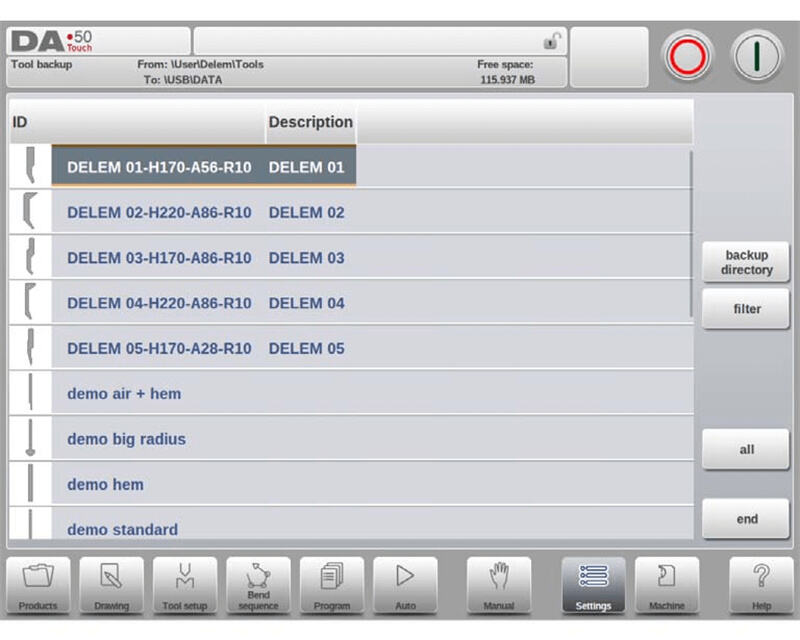Switch to Program mode icon
The image size is (800, 640).
pos(332,585)
